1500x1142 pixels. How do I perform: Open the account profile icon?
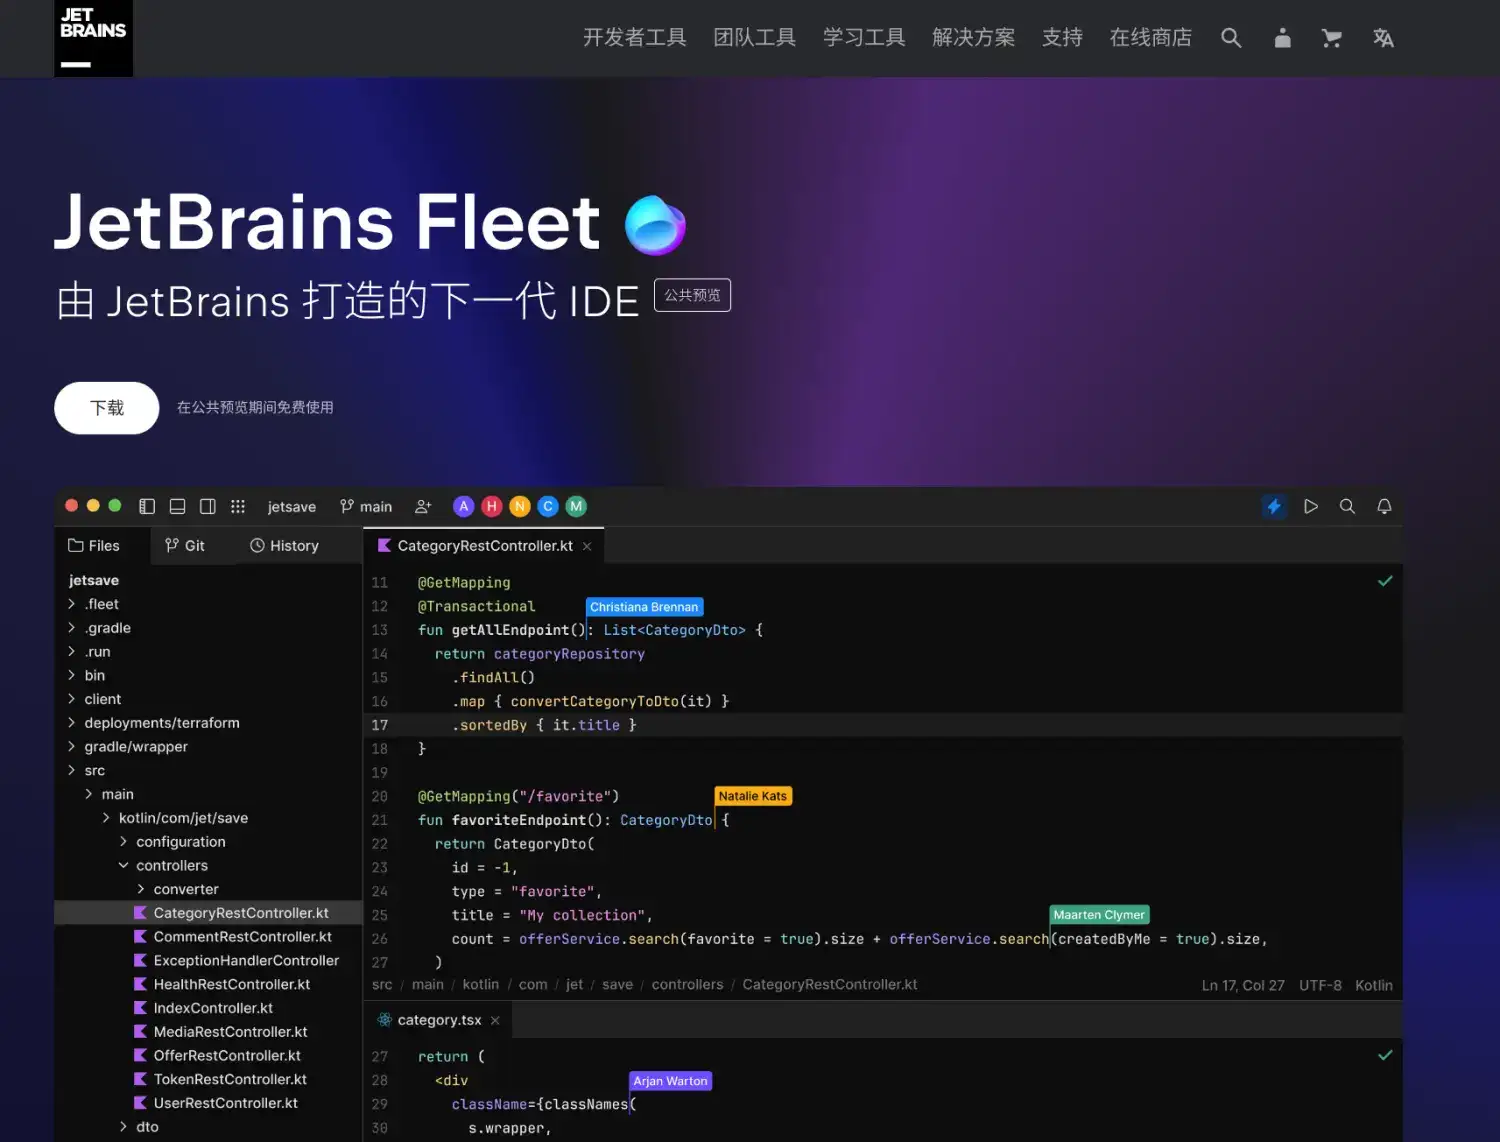coord(1282,38)
